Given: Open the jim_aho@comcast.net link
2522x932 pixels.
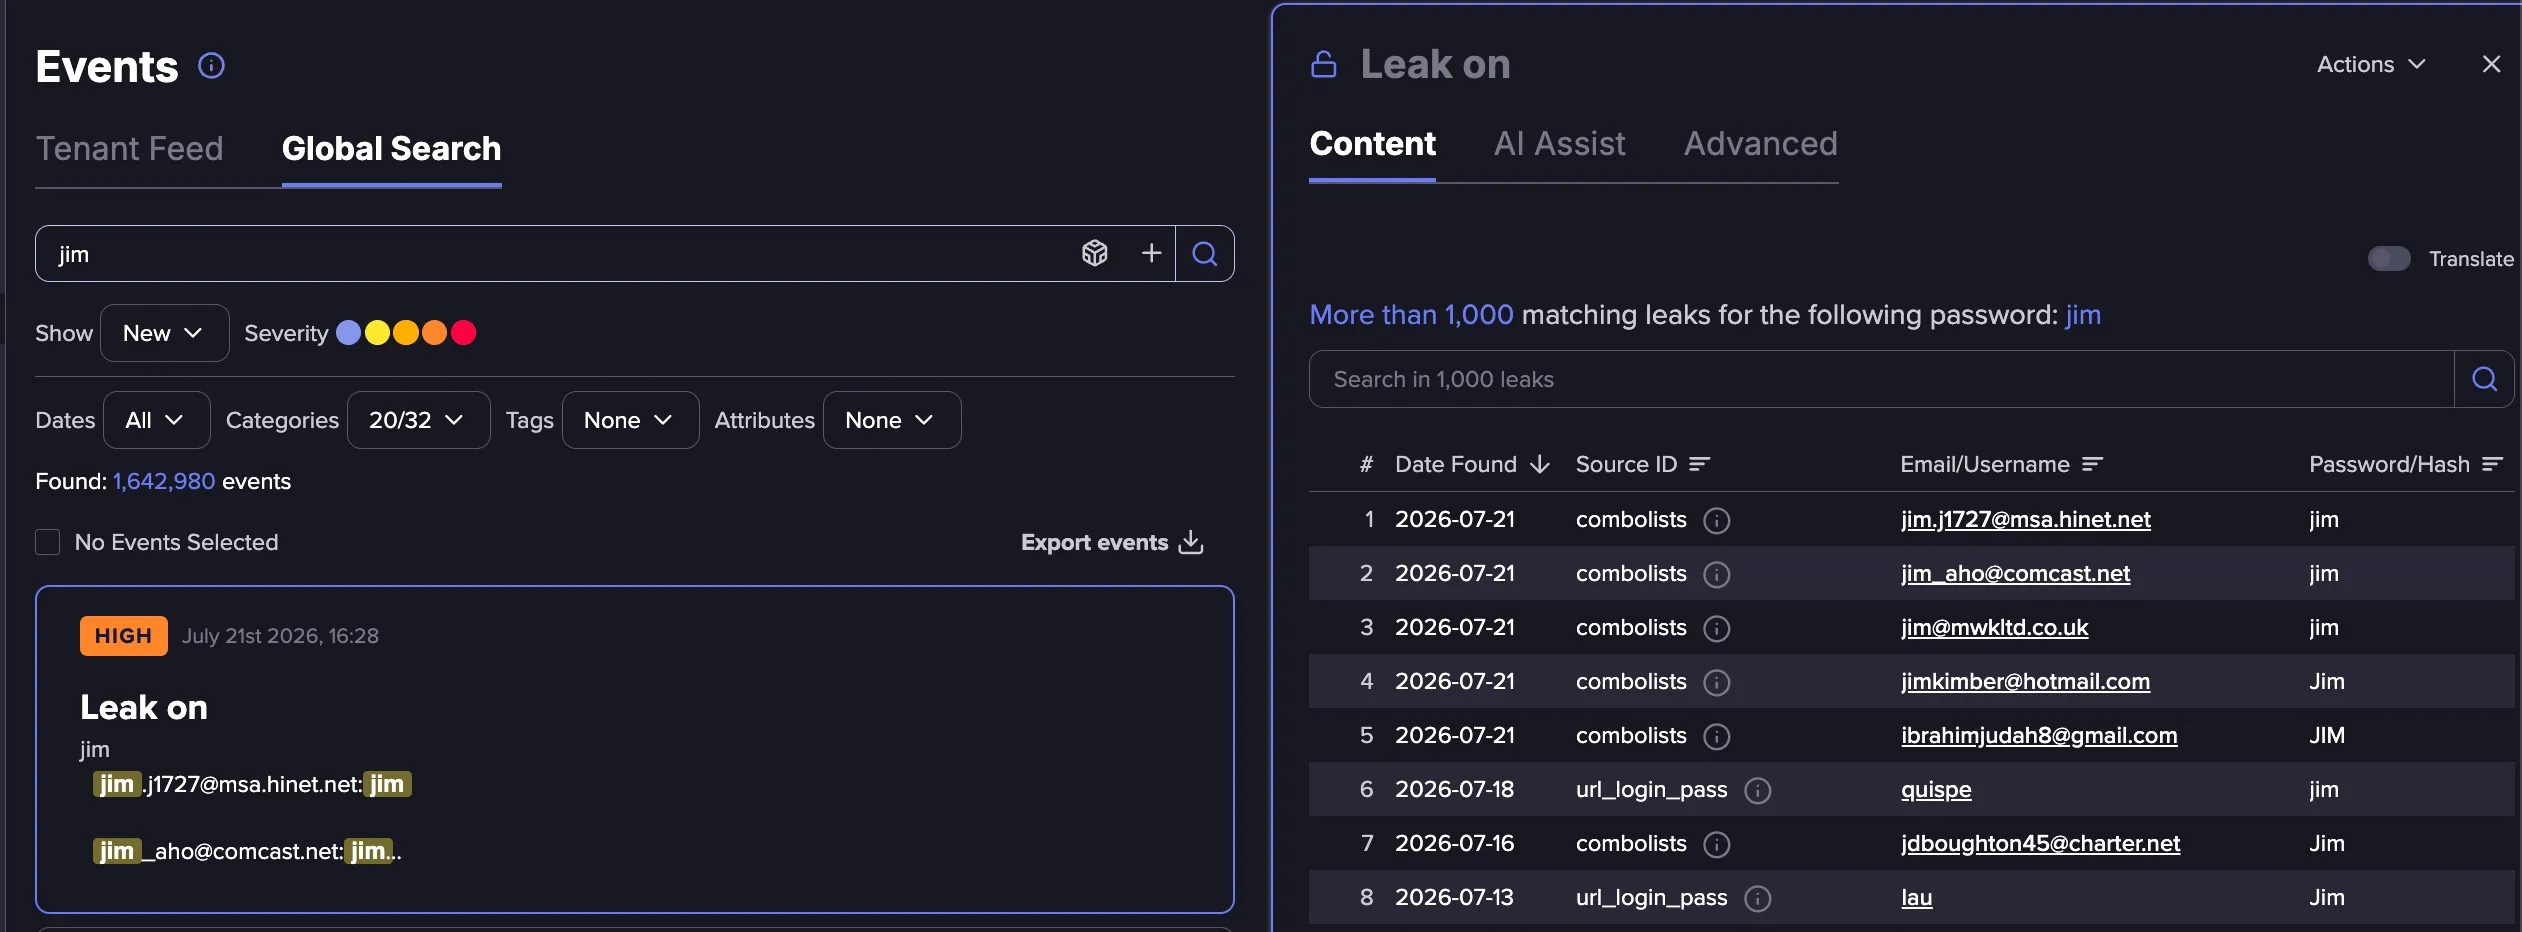Looking at the screenshot, I should tap(2015, 573).
